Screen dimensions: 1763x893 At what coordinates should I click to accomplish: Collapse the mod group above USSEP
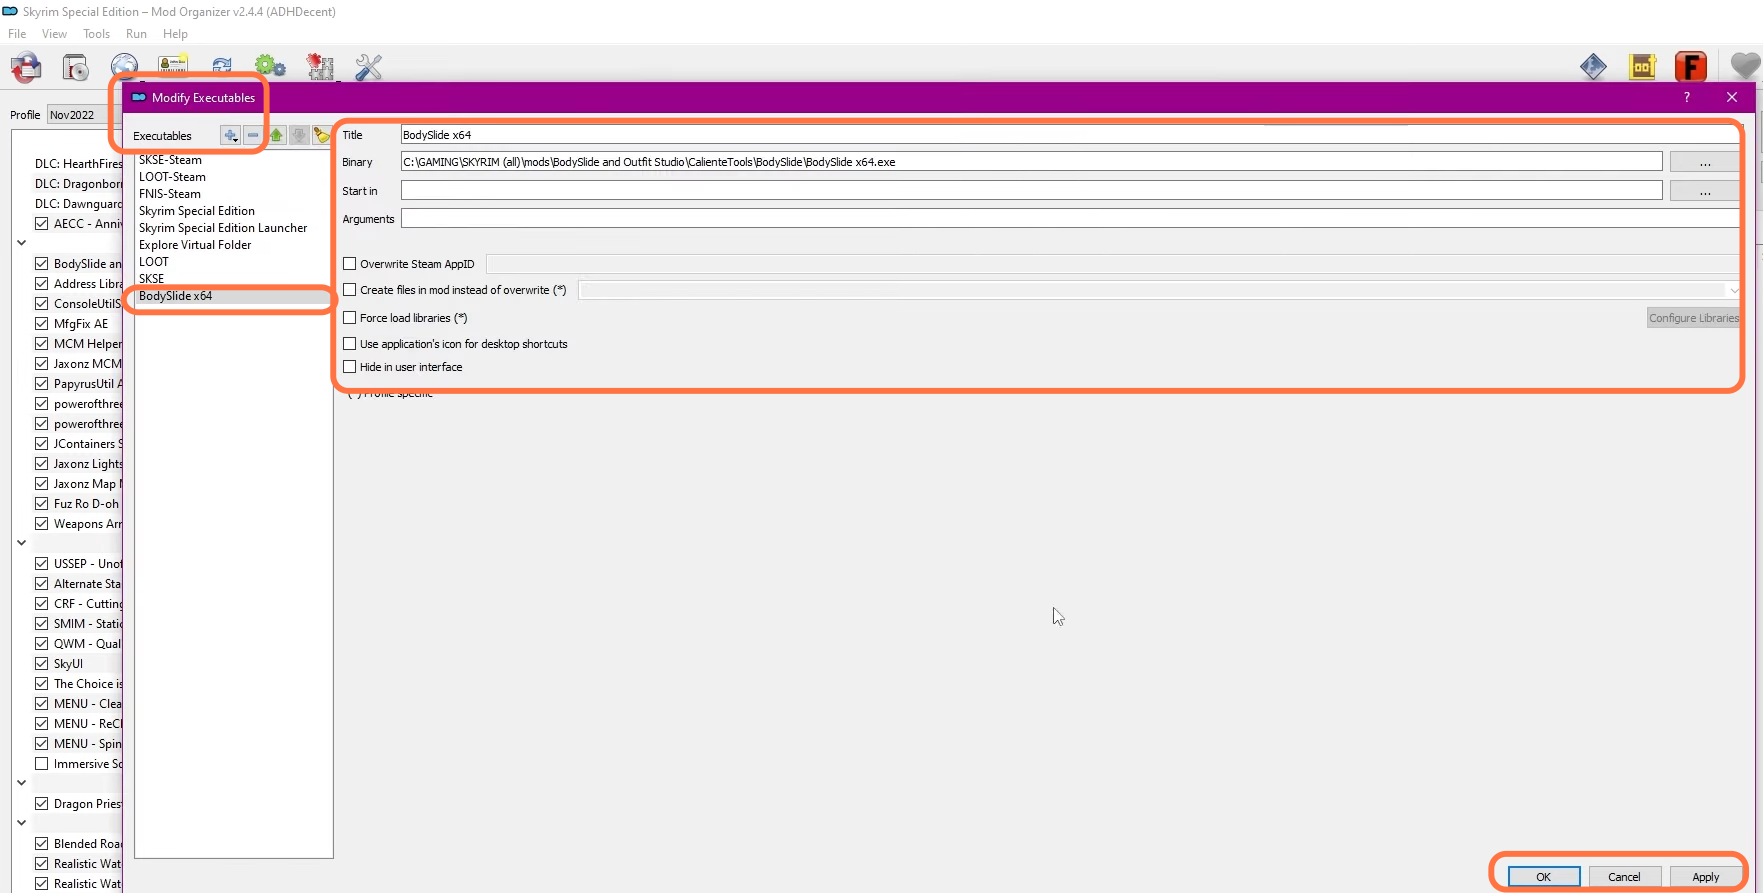pyautogui.click(x=21, y=543)
